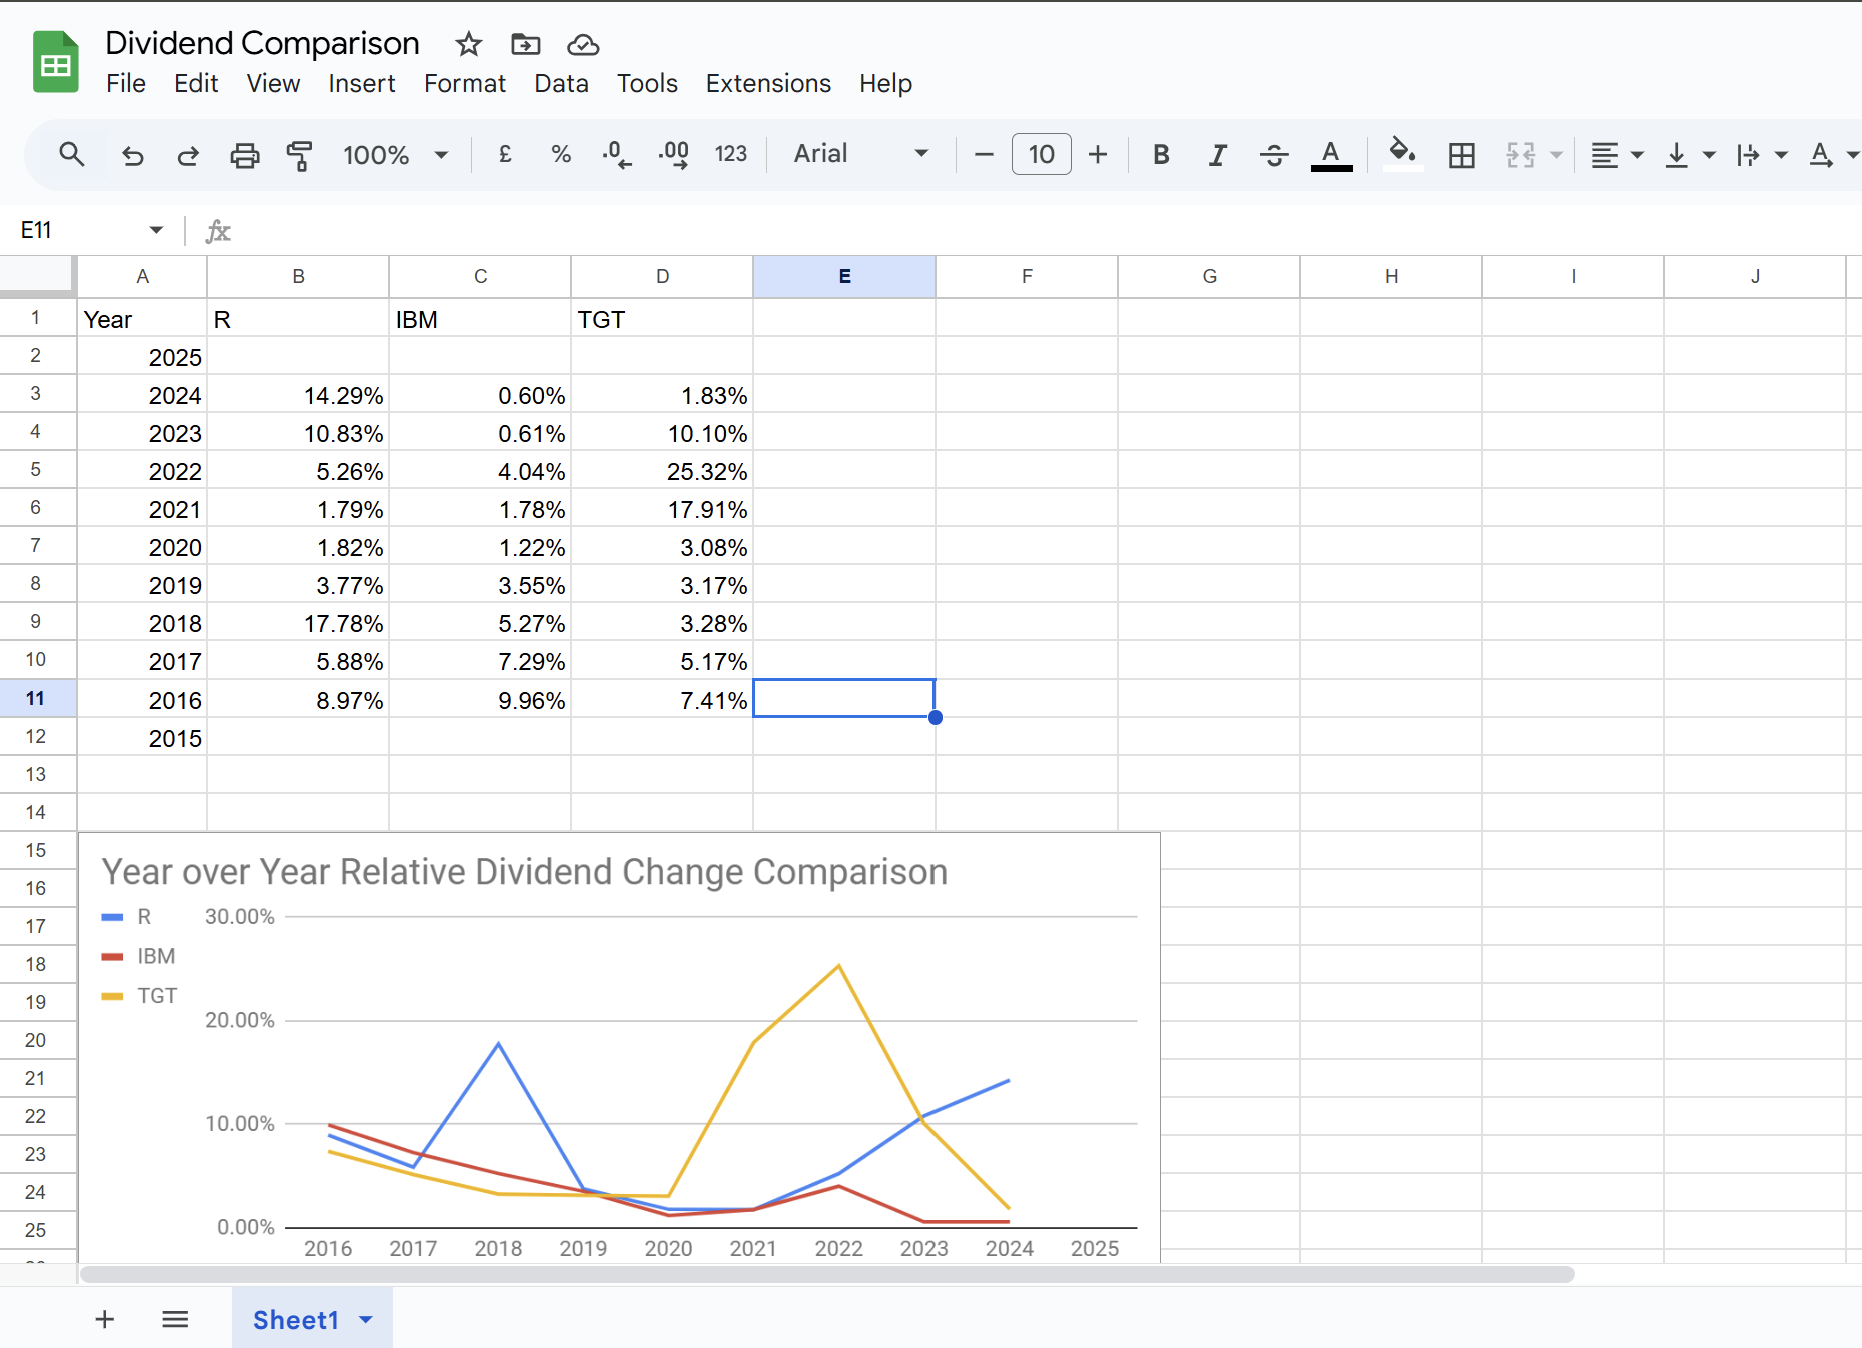
Task: Activate the paint format tool
Action: tap(299, 155)
